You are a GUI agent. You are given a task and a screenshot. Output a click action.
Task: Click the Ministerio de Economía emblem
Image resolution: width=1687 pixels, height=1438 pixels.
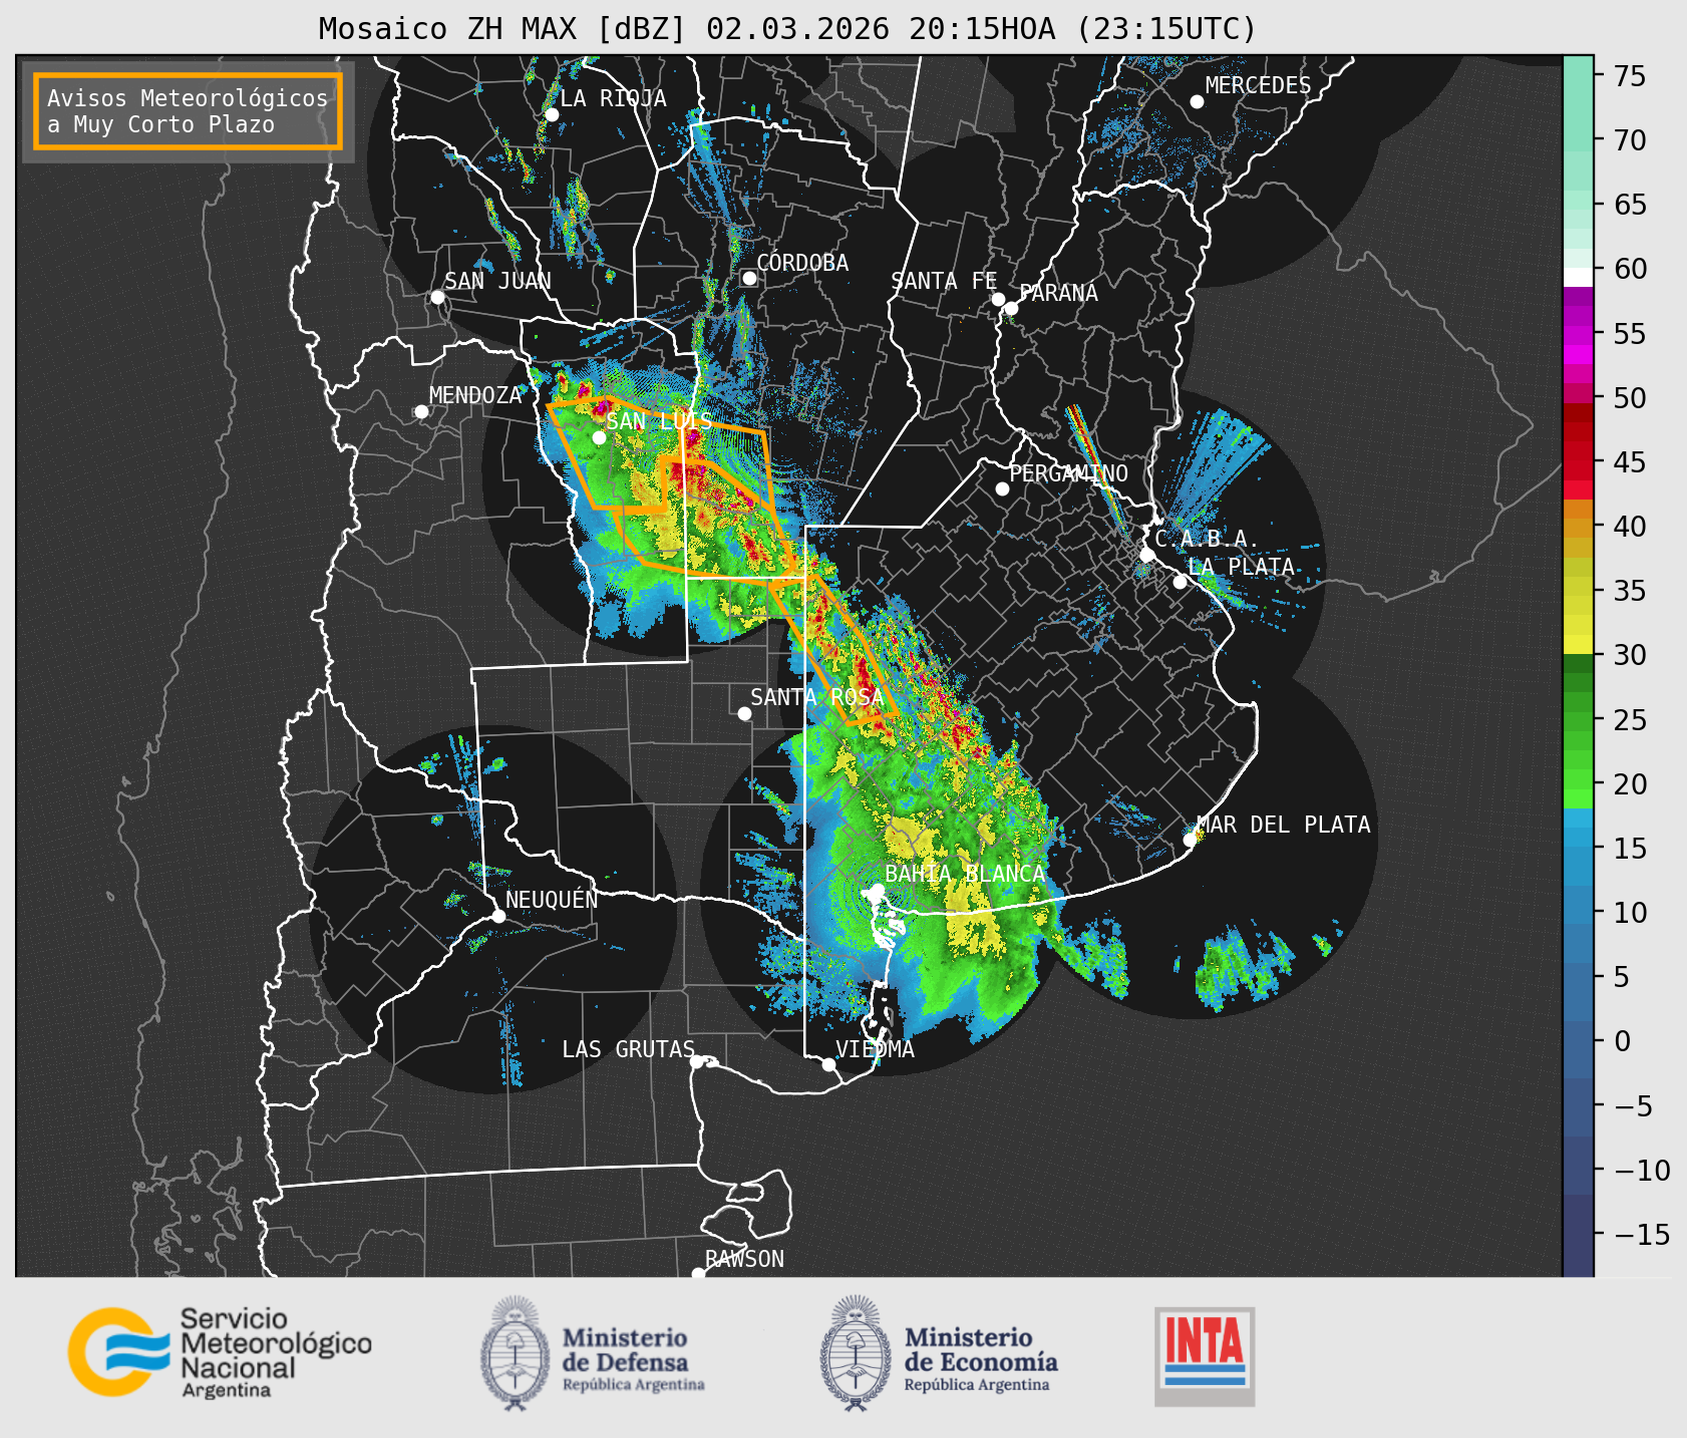click(x=856, y=1353)
